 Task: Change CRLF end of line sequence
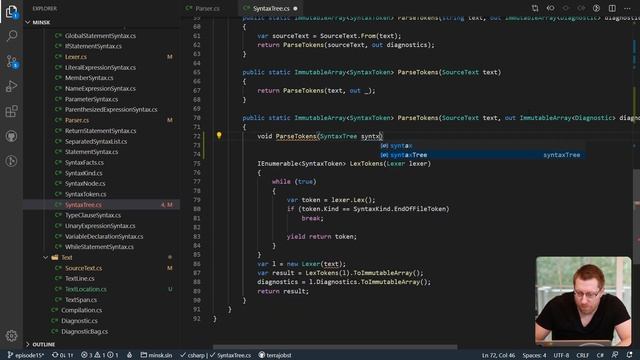click(x=582, y=355)
